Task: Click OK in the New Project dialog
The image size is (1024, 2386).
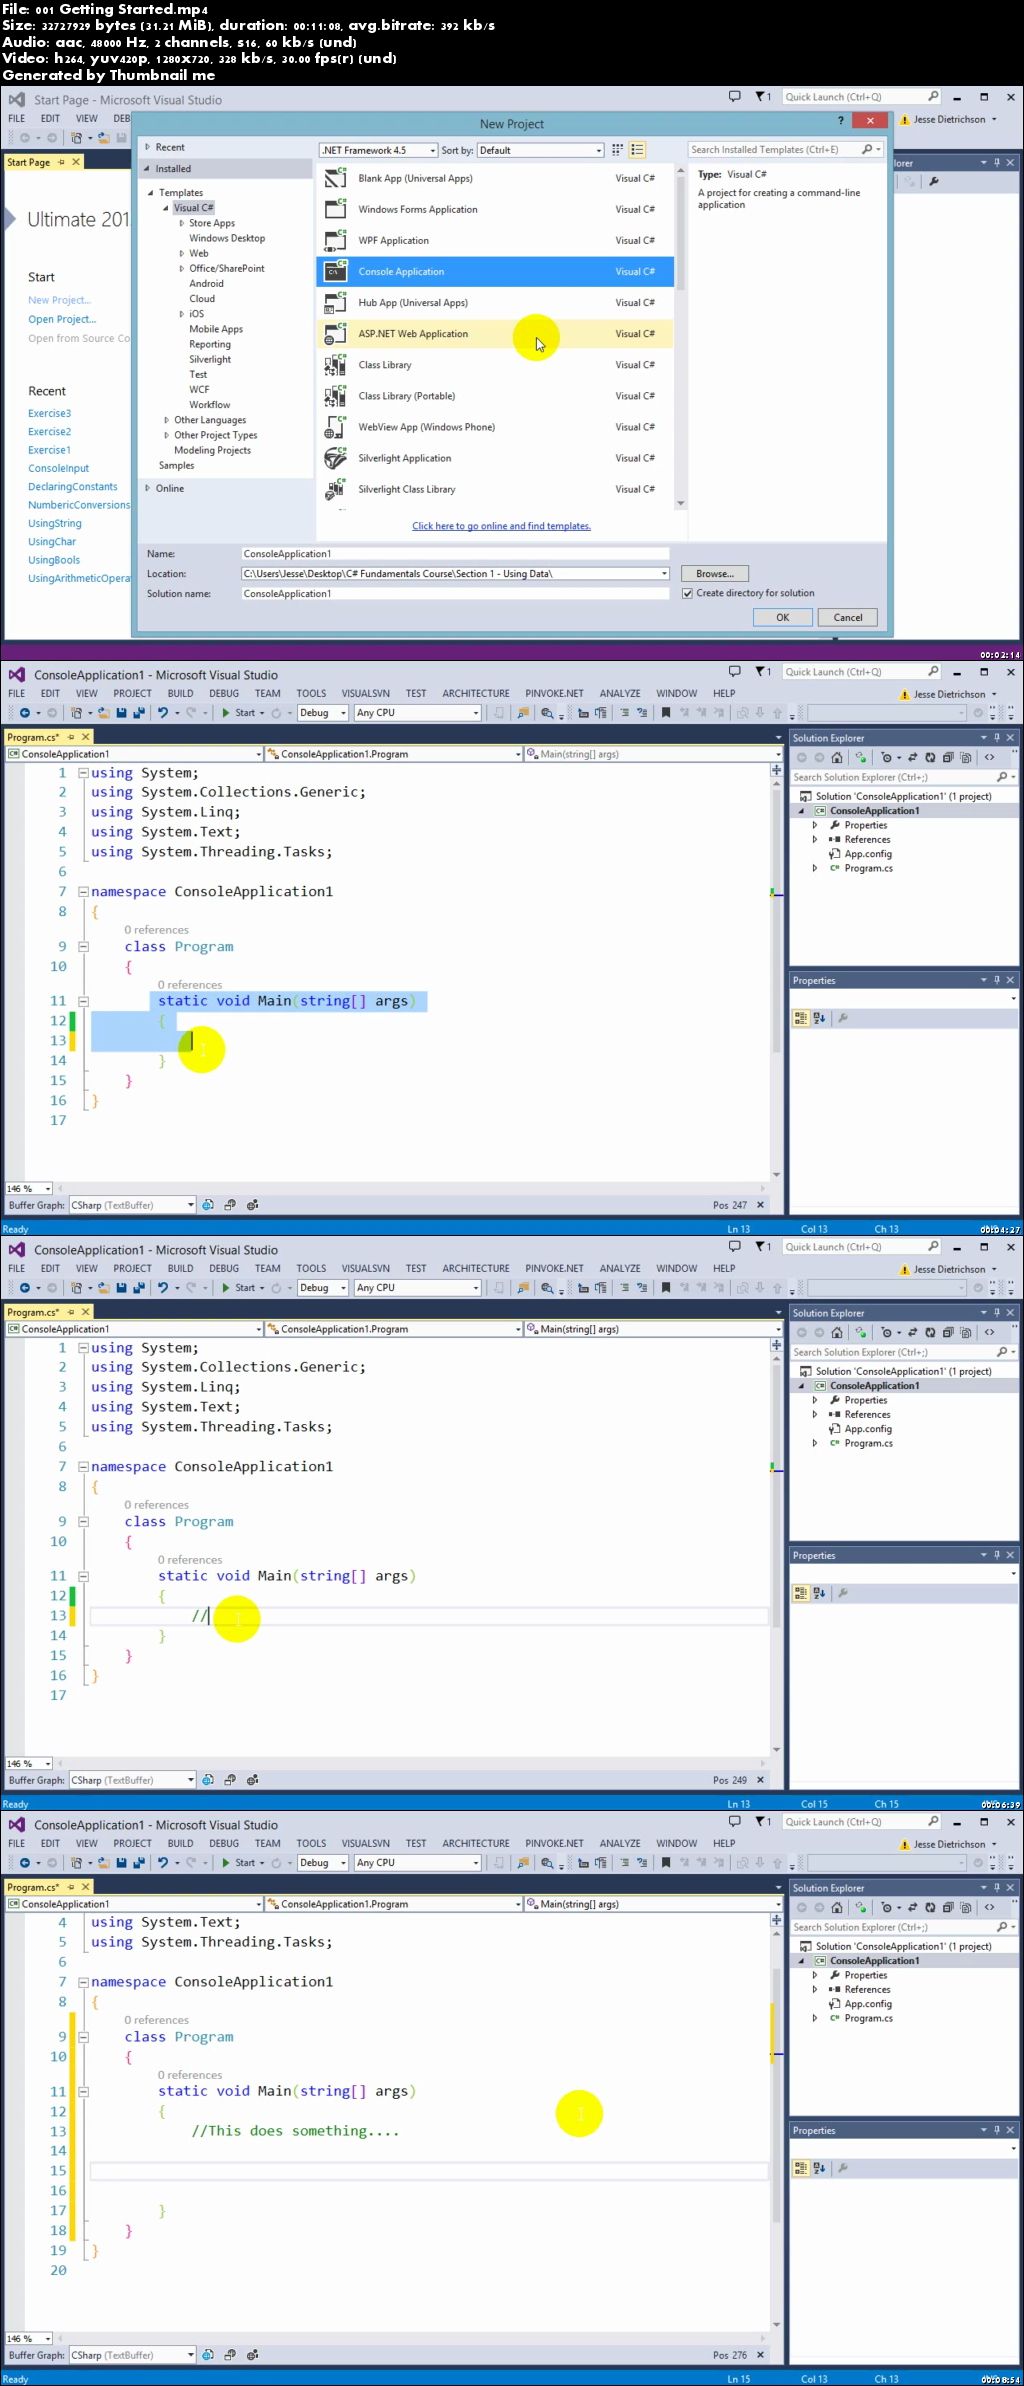Action: point(783,617)
